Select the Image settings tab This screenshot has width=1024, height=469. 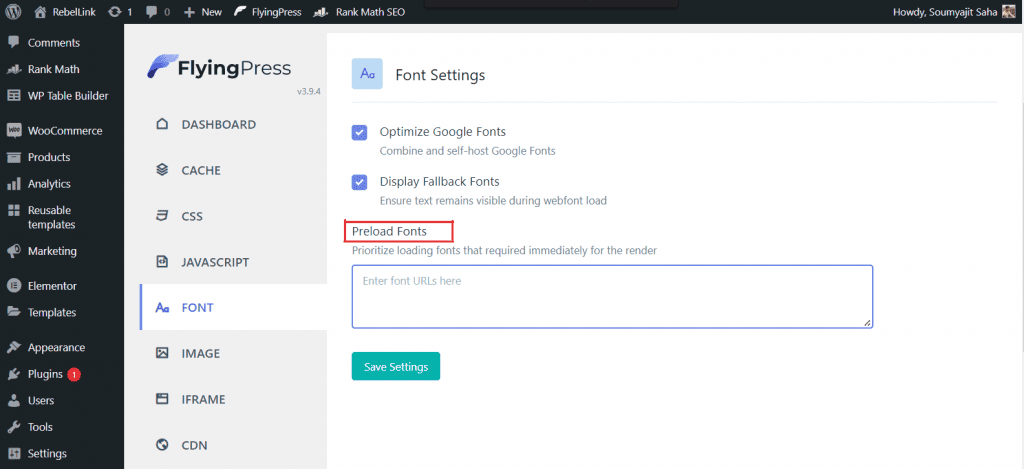pos(200,353)
